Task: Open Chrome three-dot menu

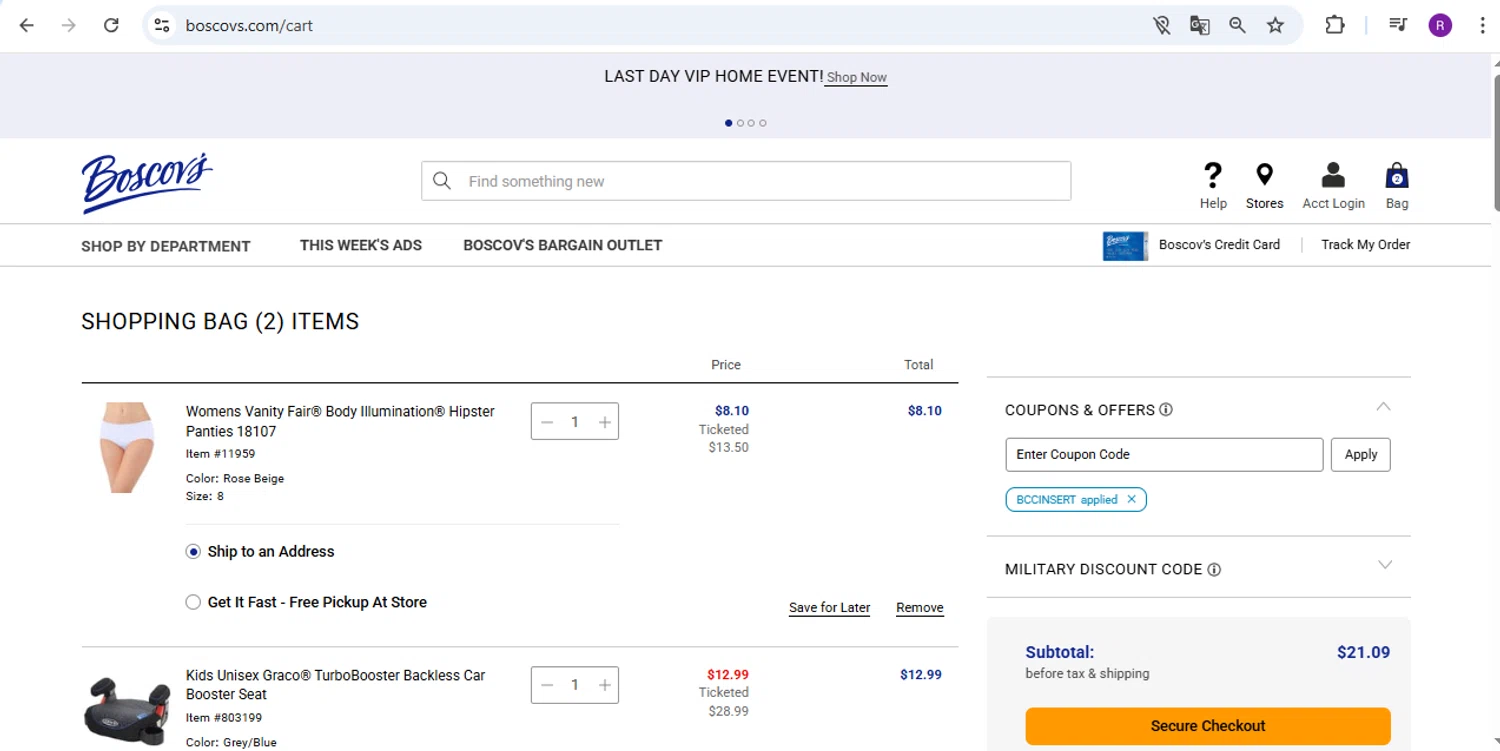Action: 1483,26
